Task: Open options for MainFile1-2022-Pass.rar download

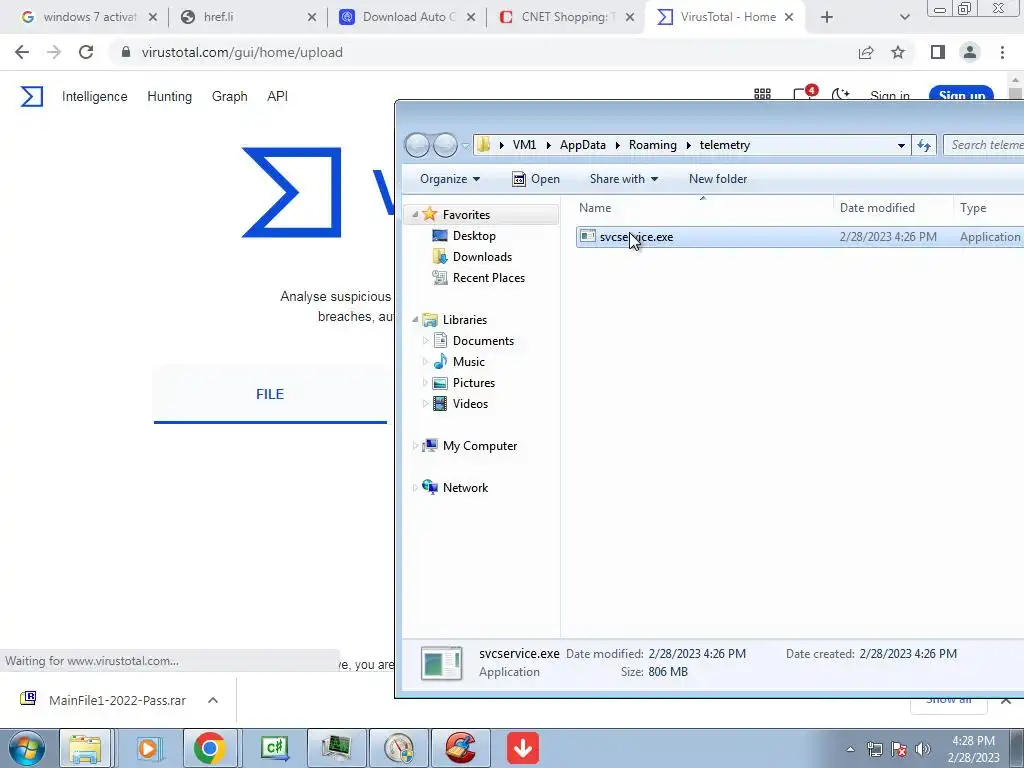Action: pos(213,700)
